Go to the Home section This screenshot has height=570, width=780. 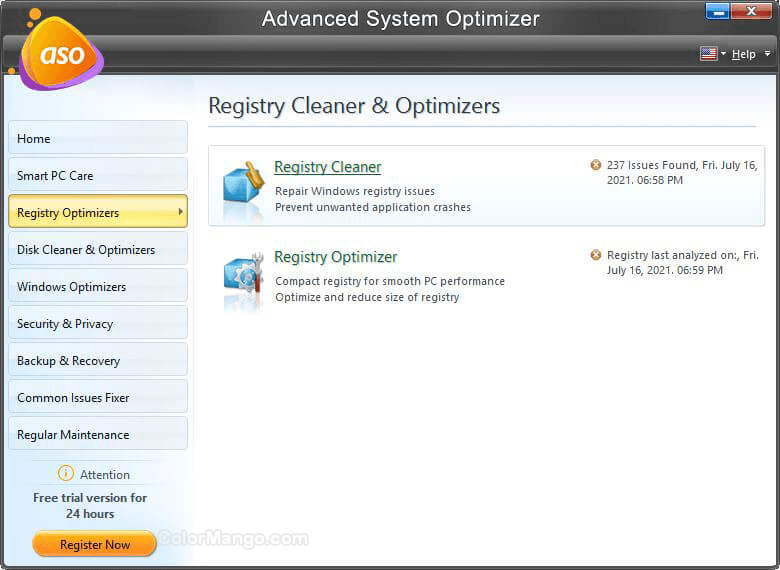97,138
